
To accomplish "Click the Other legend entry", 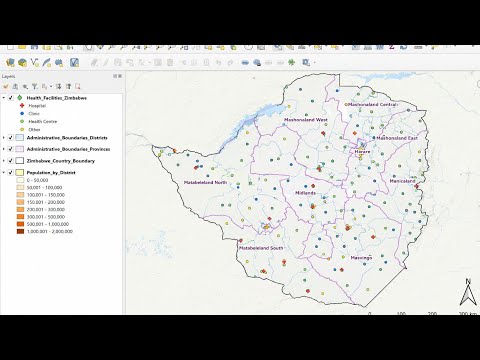I will [34, 130].
